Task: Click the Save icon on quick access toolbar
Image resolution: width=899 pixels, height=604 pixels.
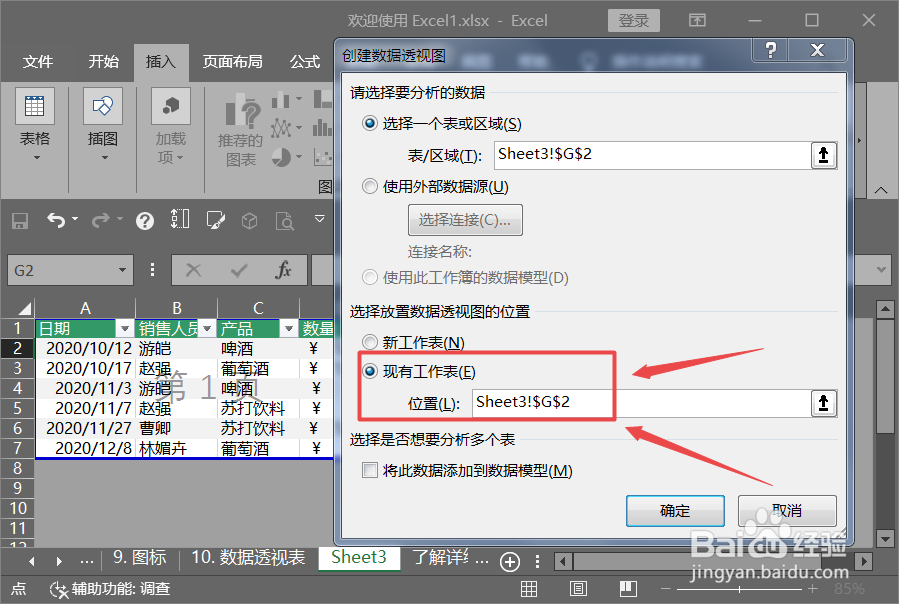Action: [19, 221]
